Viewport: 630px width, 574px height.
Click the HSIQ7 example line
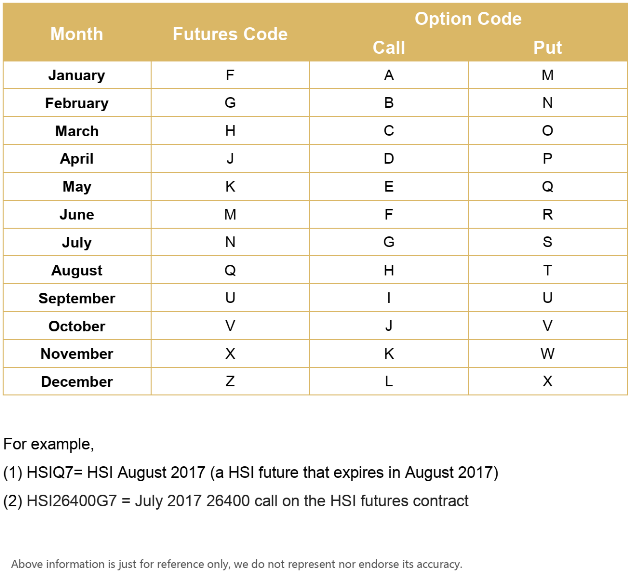(x=250, y=472)
